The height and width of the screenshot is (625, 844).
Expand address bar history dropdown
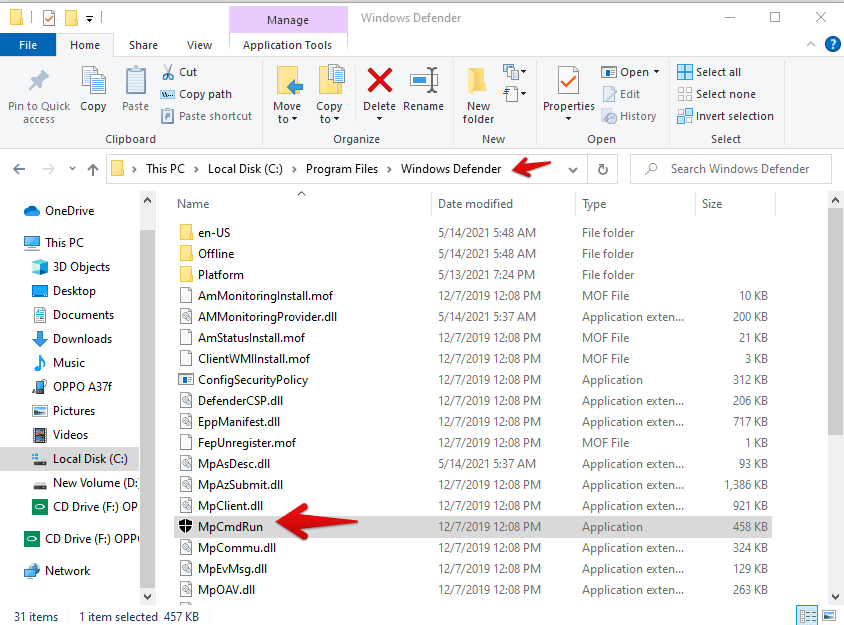[573, 170]
